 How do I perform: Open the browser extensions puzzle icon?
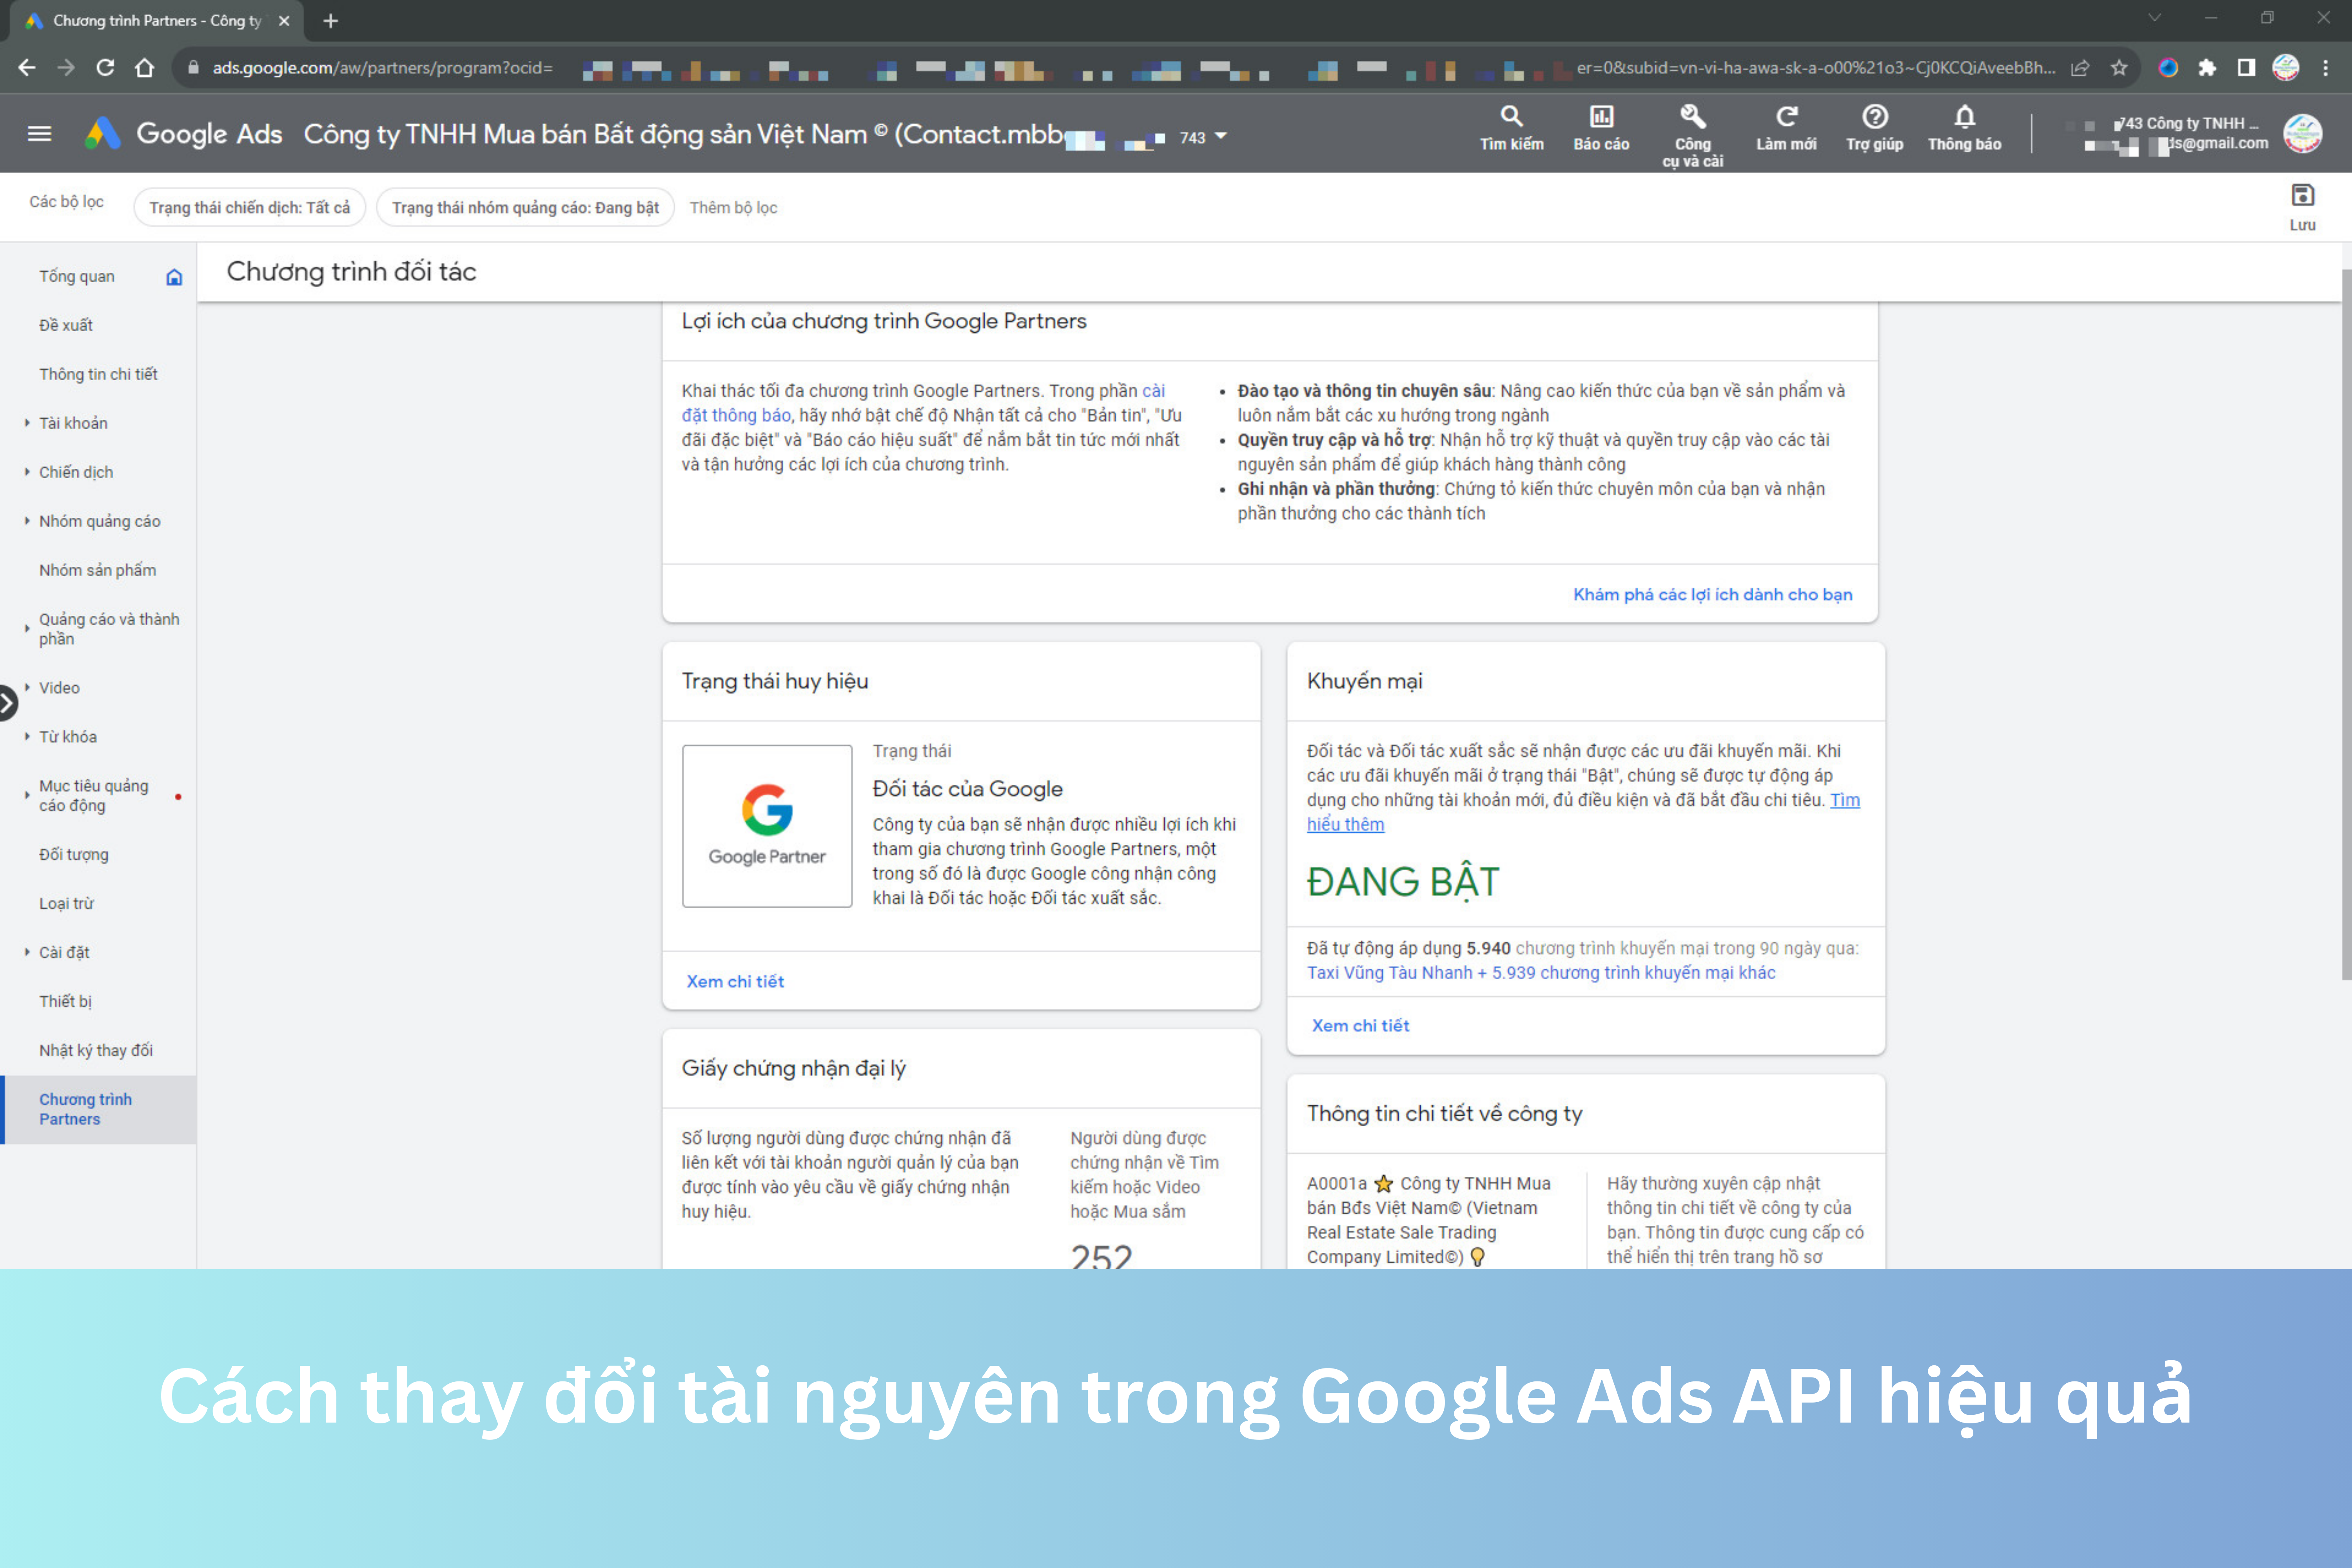coord(2207,68)
